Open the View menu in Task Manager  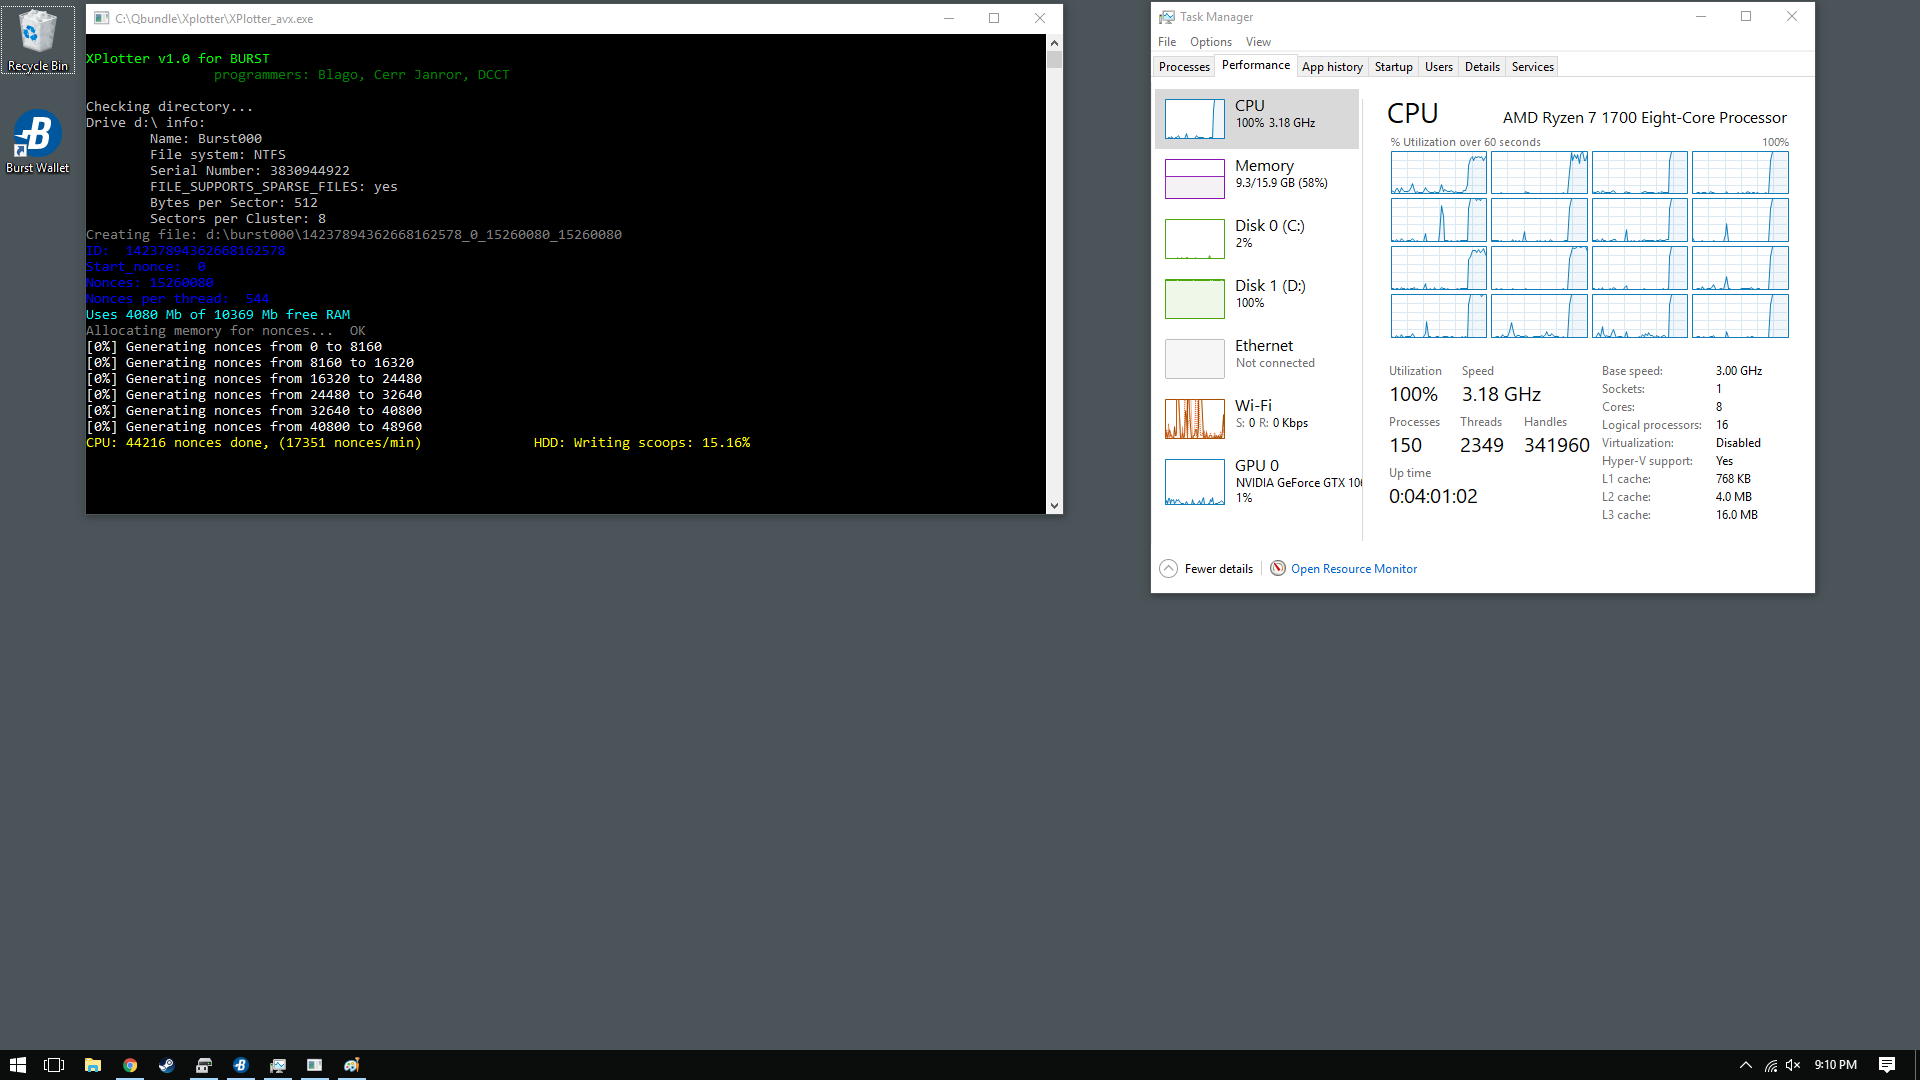[1258, 42]
